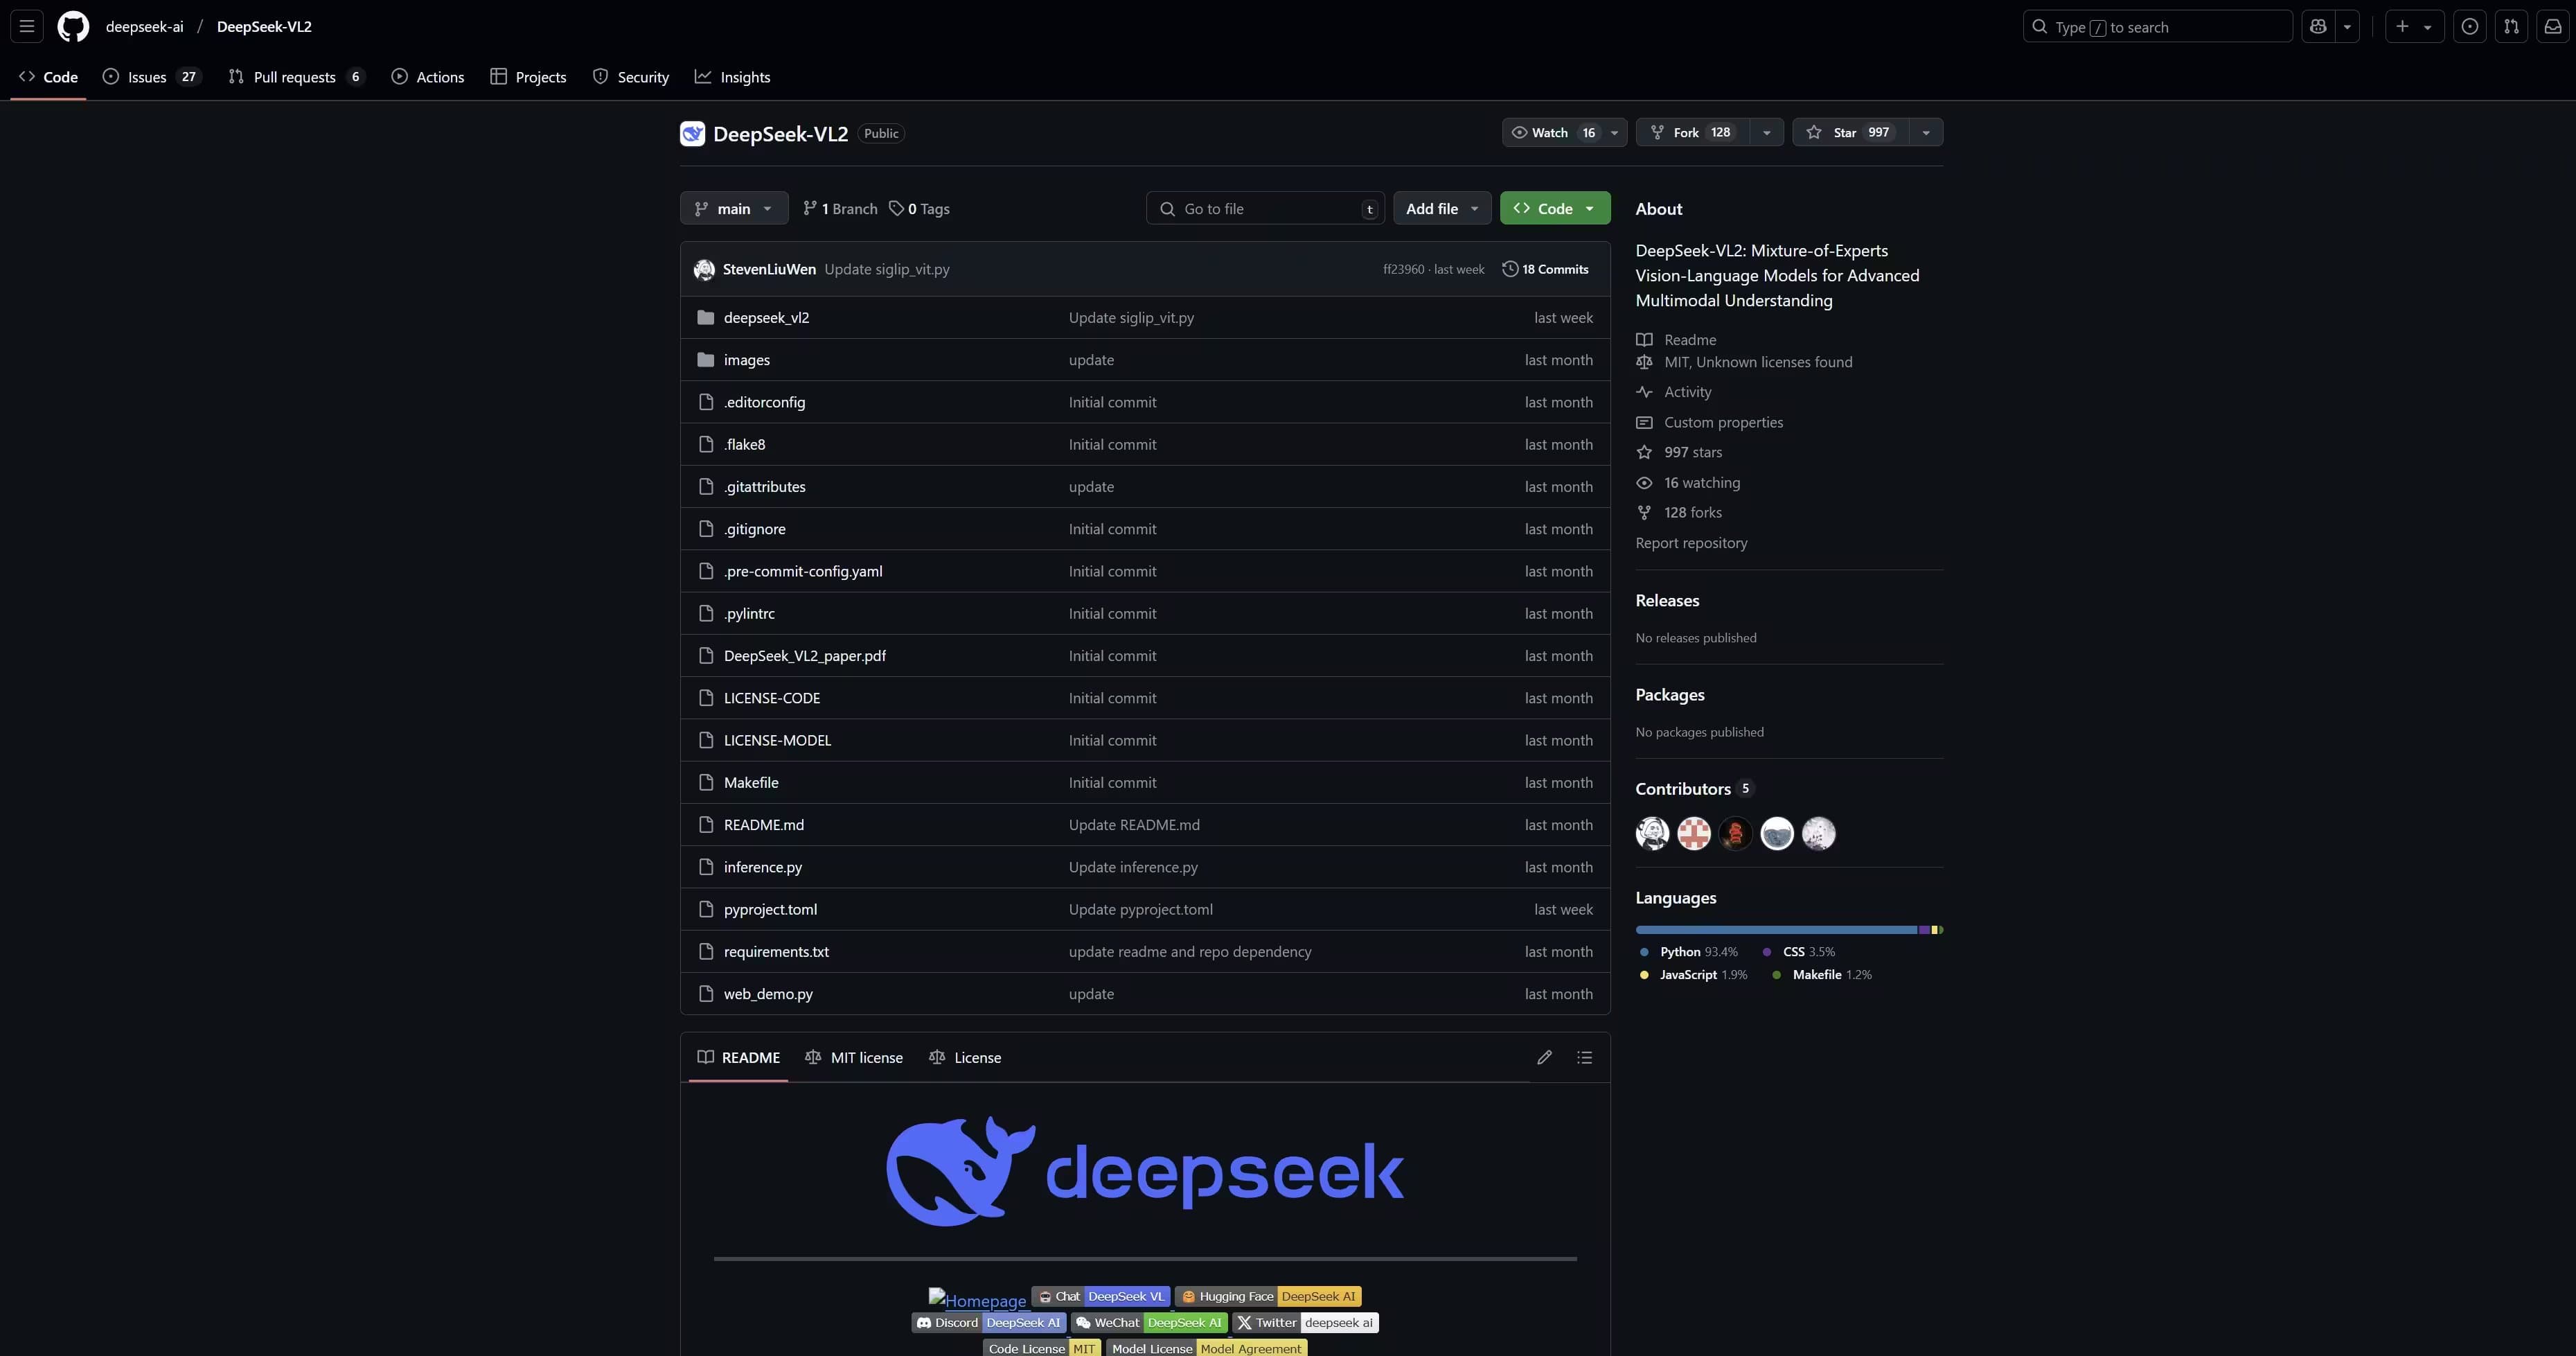View the 1 Branch link

click(840, 208)
